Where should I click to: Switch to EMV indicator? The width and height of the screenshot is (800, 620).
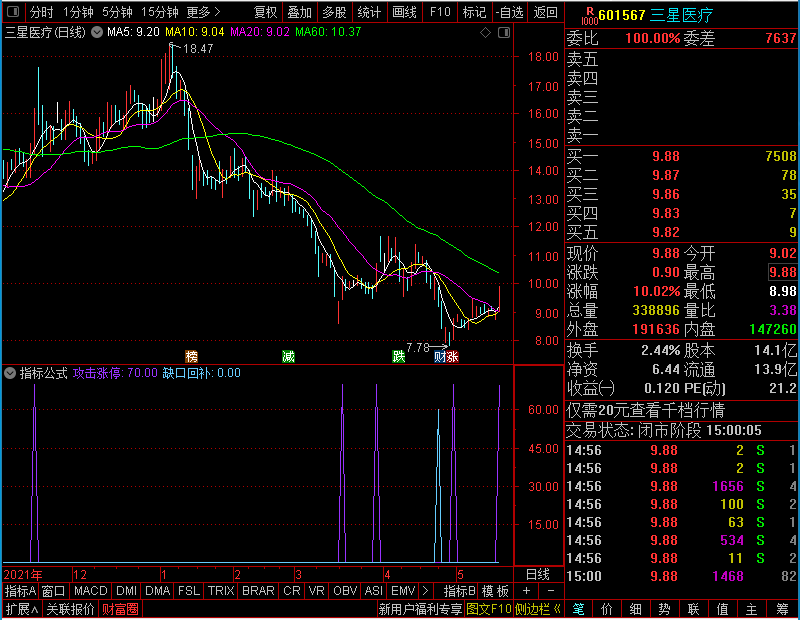pyautogui.click(x=403, y=591)
